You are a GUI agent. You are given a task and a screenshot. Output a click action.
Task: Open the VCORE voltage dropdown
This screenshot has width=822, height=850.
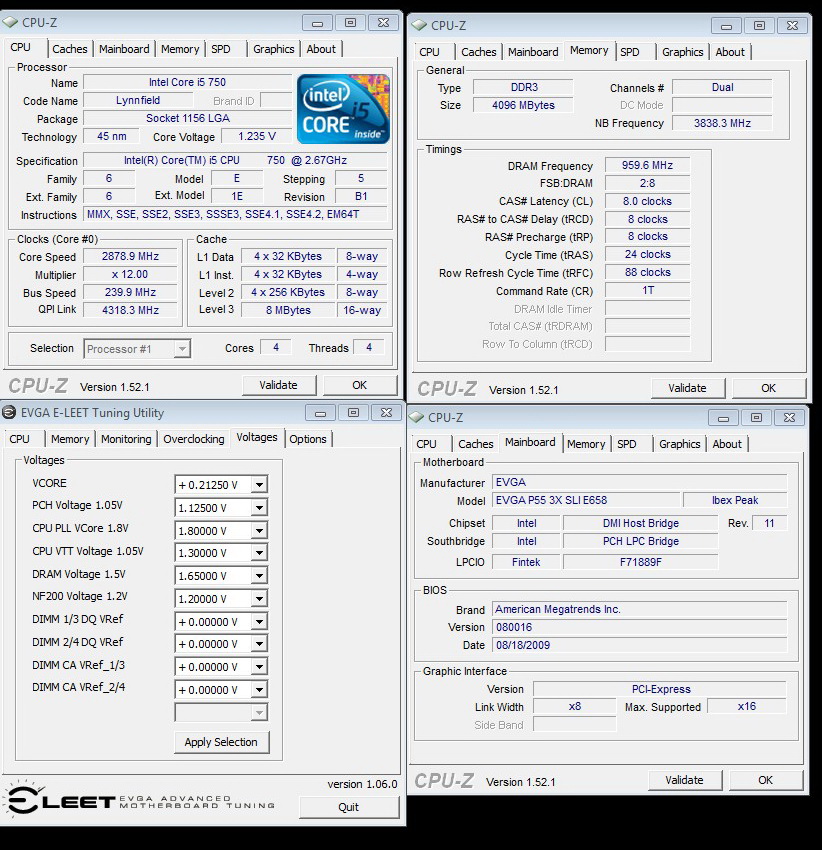pos(260,485)
